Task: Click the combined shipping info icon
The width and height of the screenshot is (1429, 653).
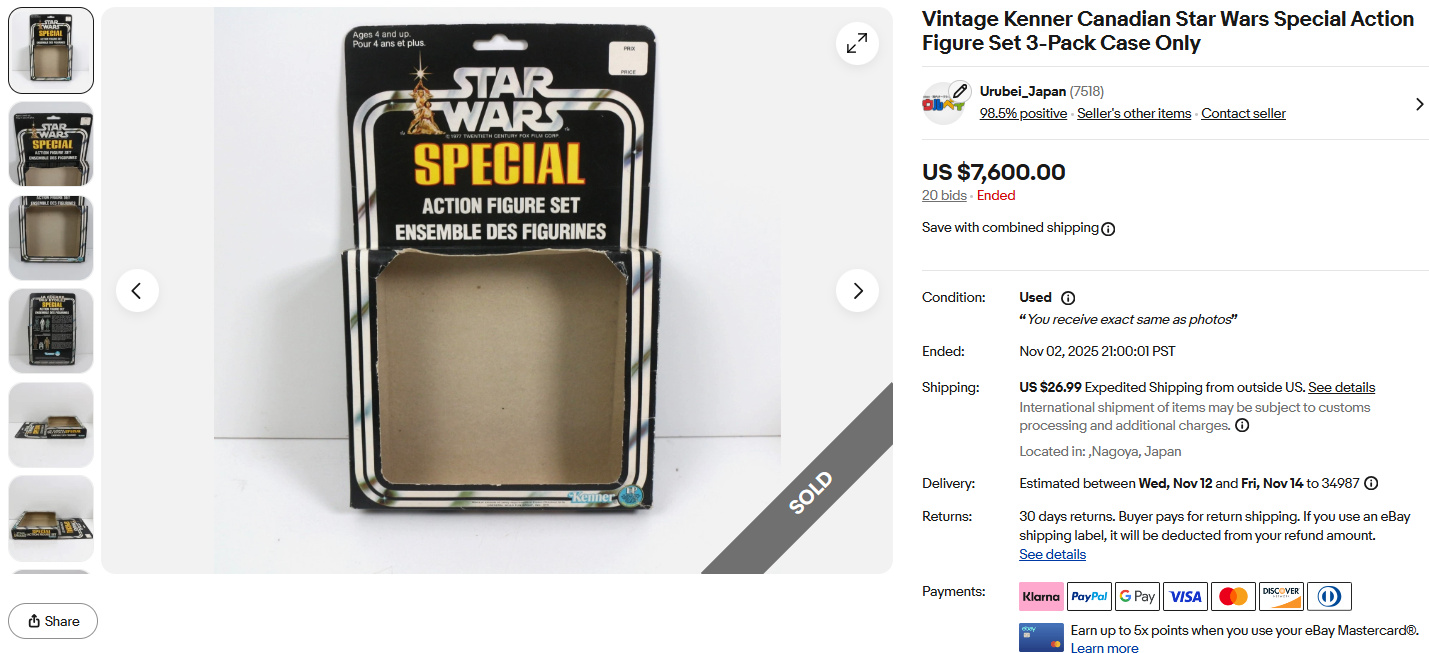Action: coord(1108,228)
